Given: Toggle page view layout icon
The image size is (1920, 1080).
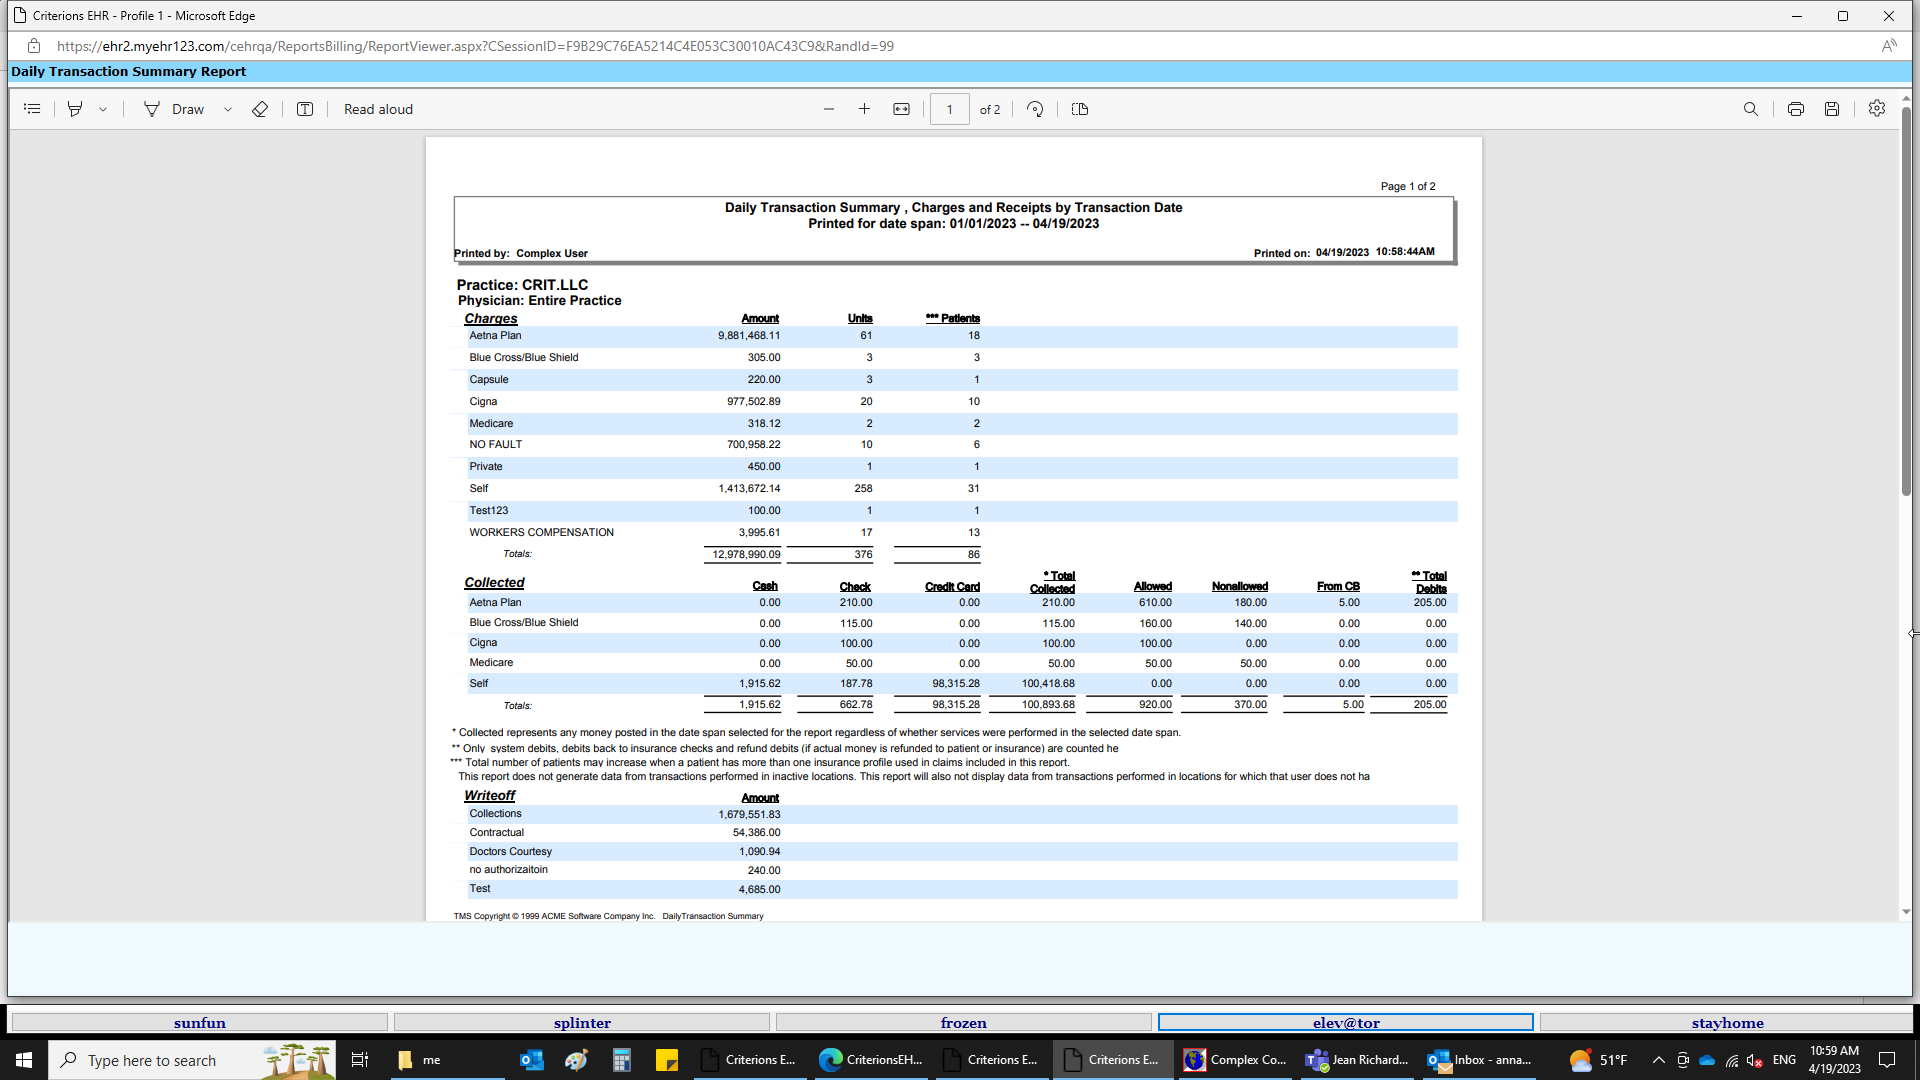Looking at the screenshot, I should coord(1080,109).
